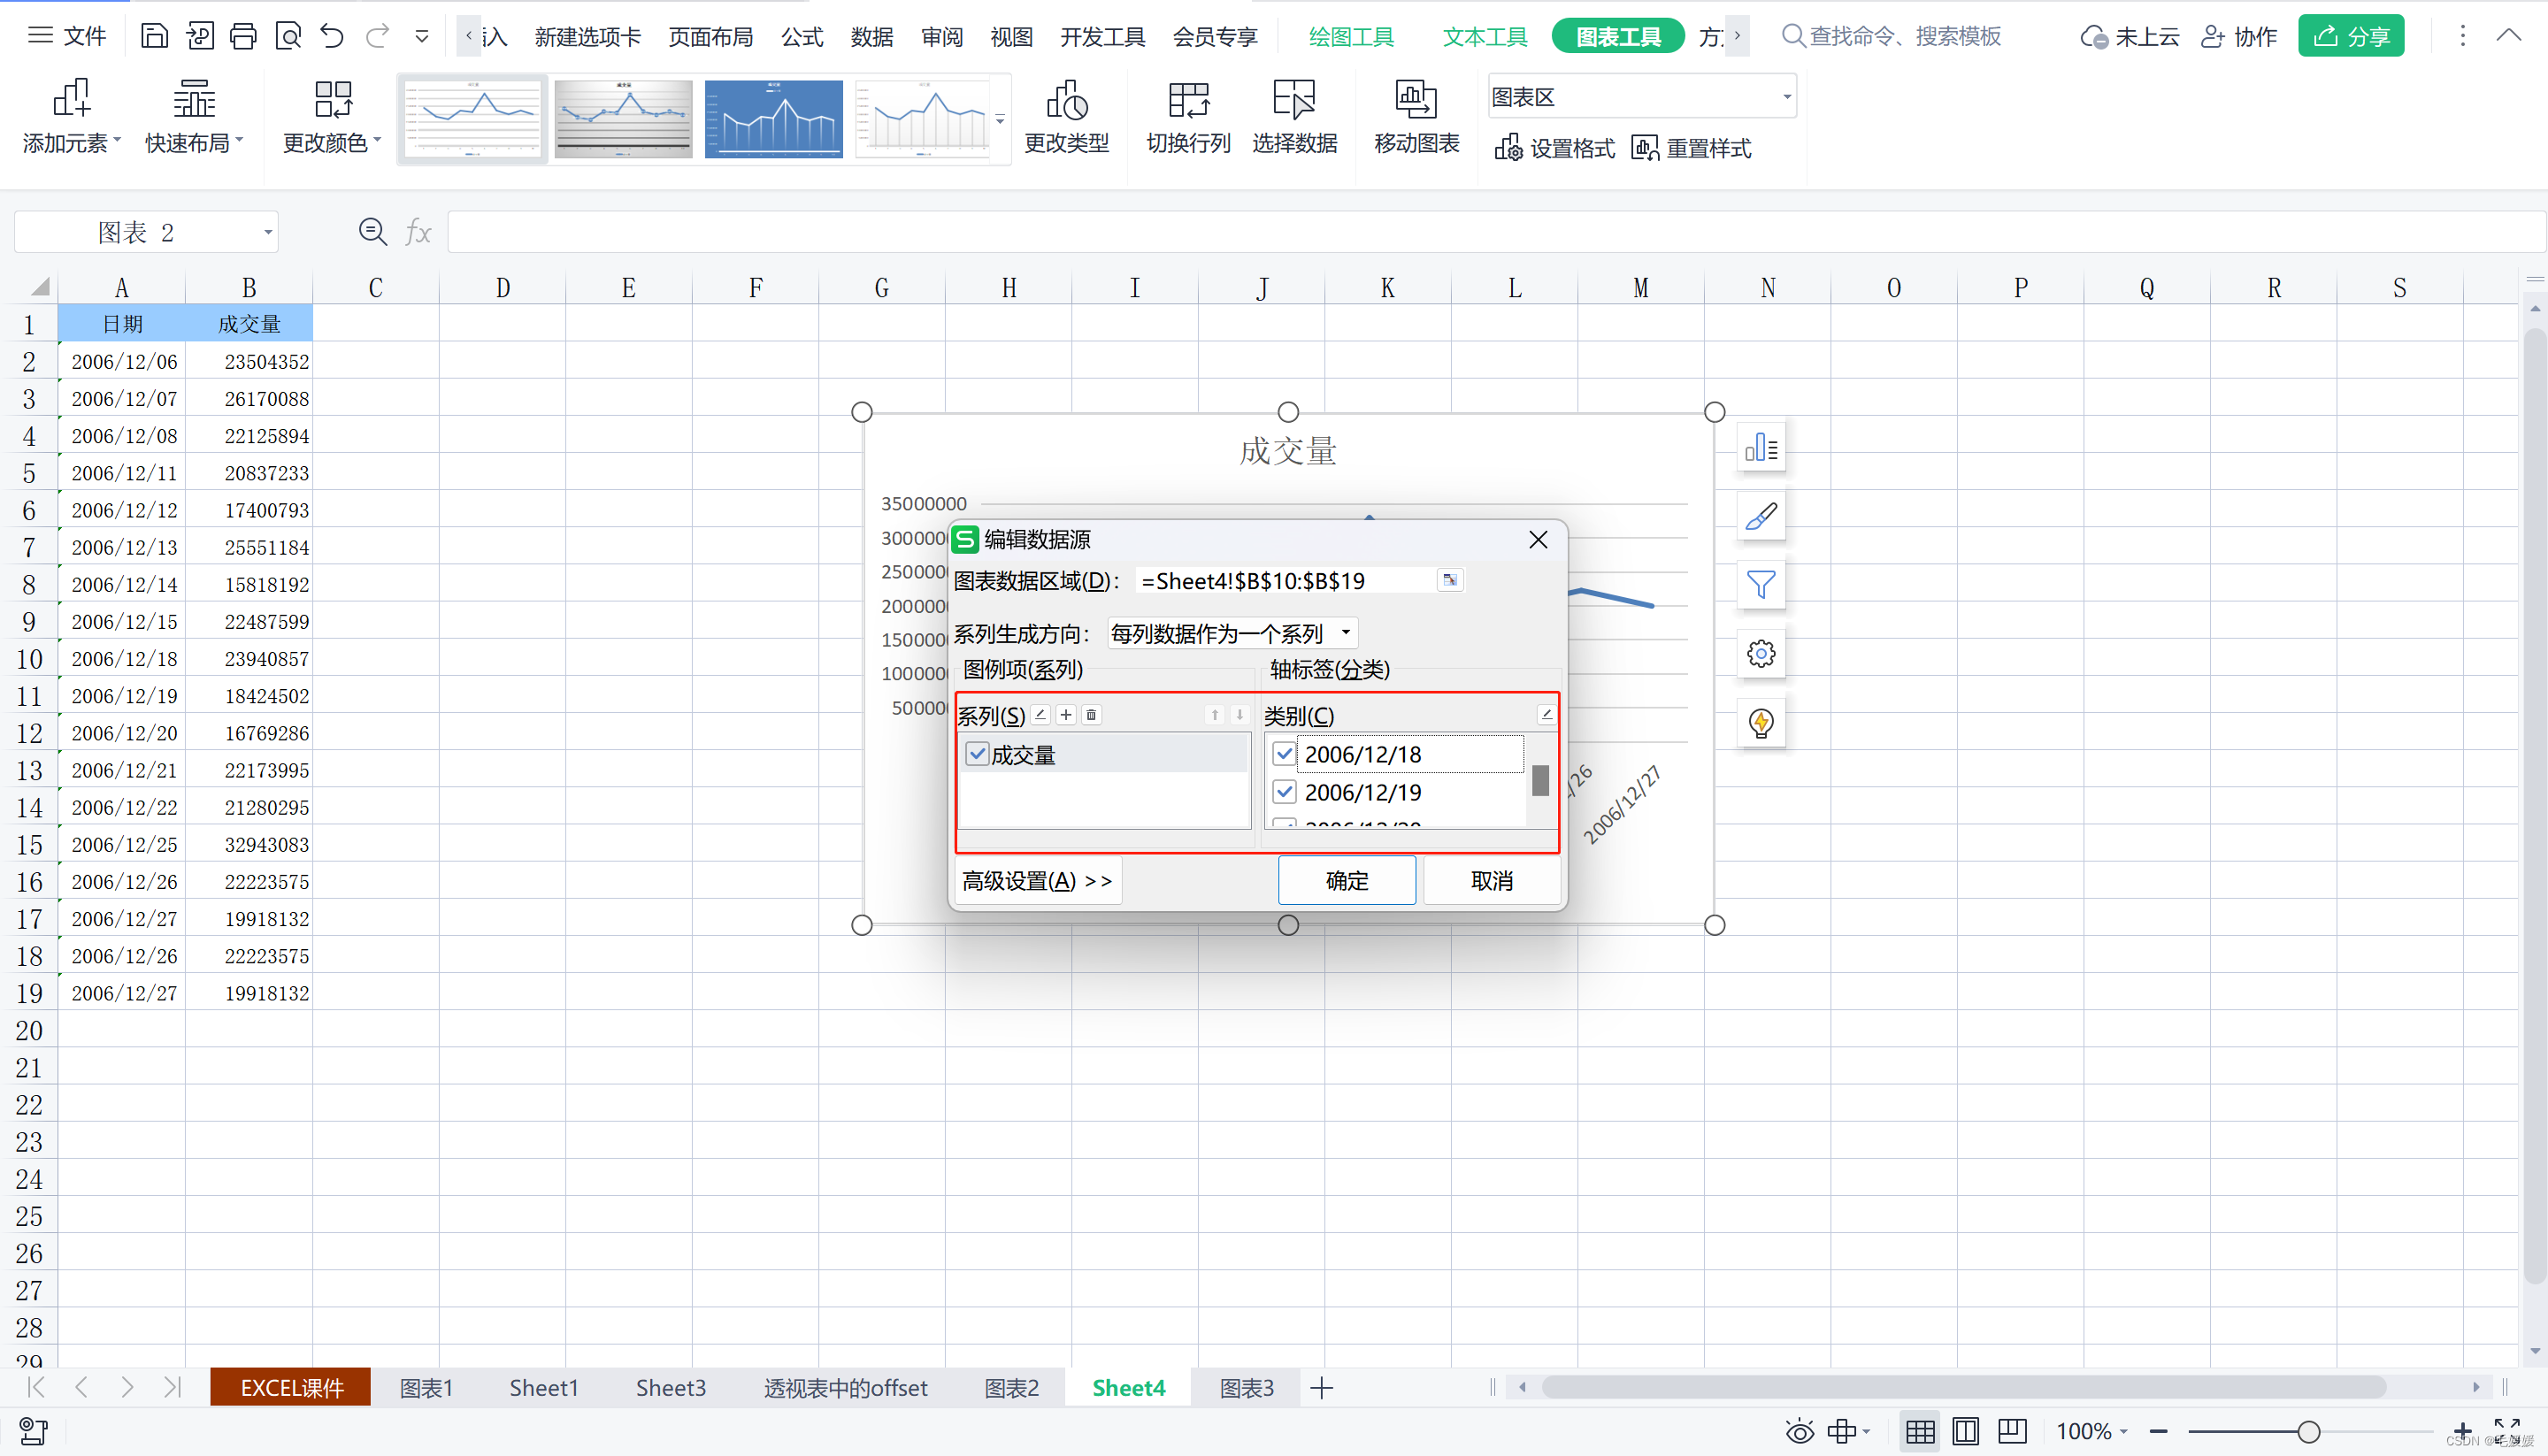
Task: Click the add series plus icon
Action: click(x=1066, y=715)
